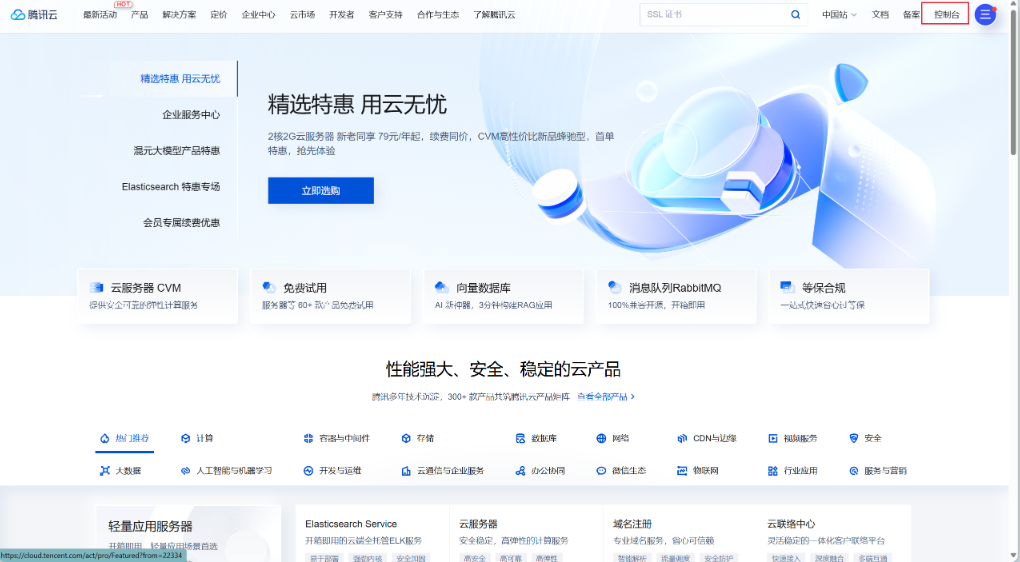Screen dimensions: 1020x562
Task: Click the icon beside 容器与中间件
Action: click(x=308, y=438)
